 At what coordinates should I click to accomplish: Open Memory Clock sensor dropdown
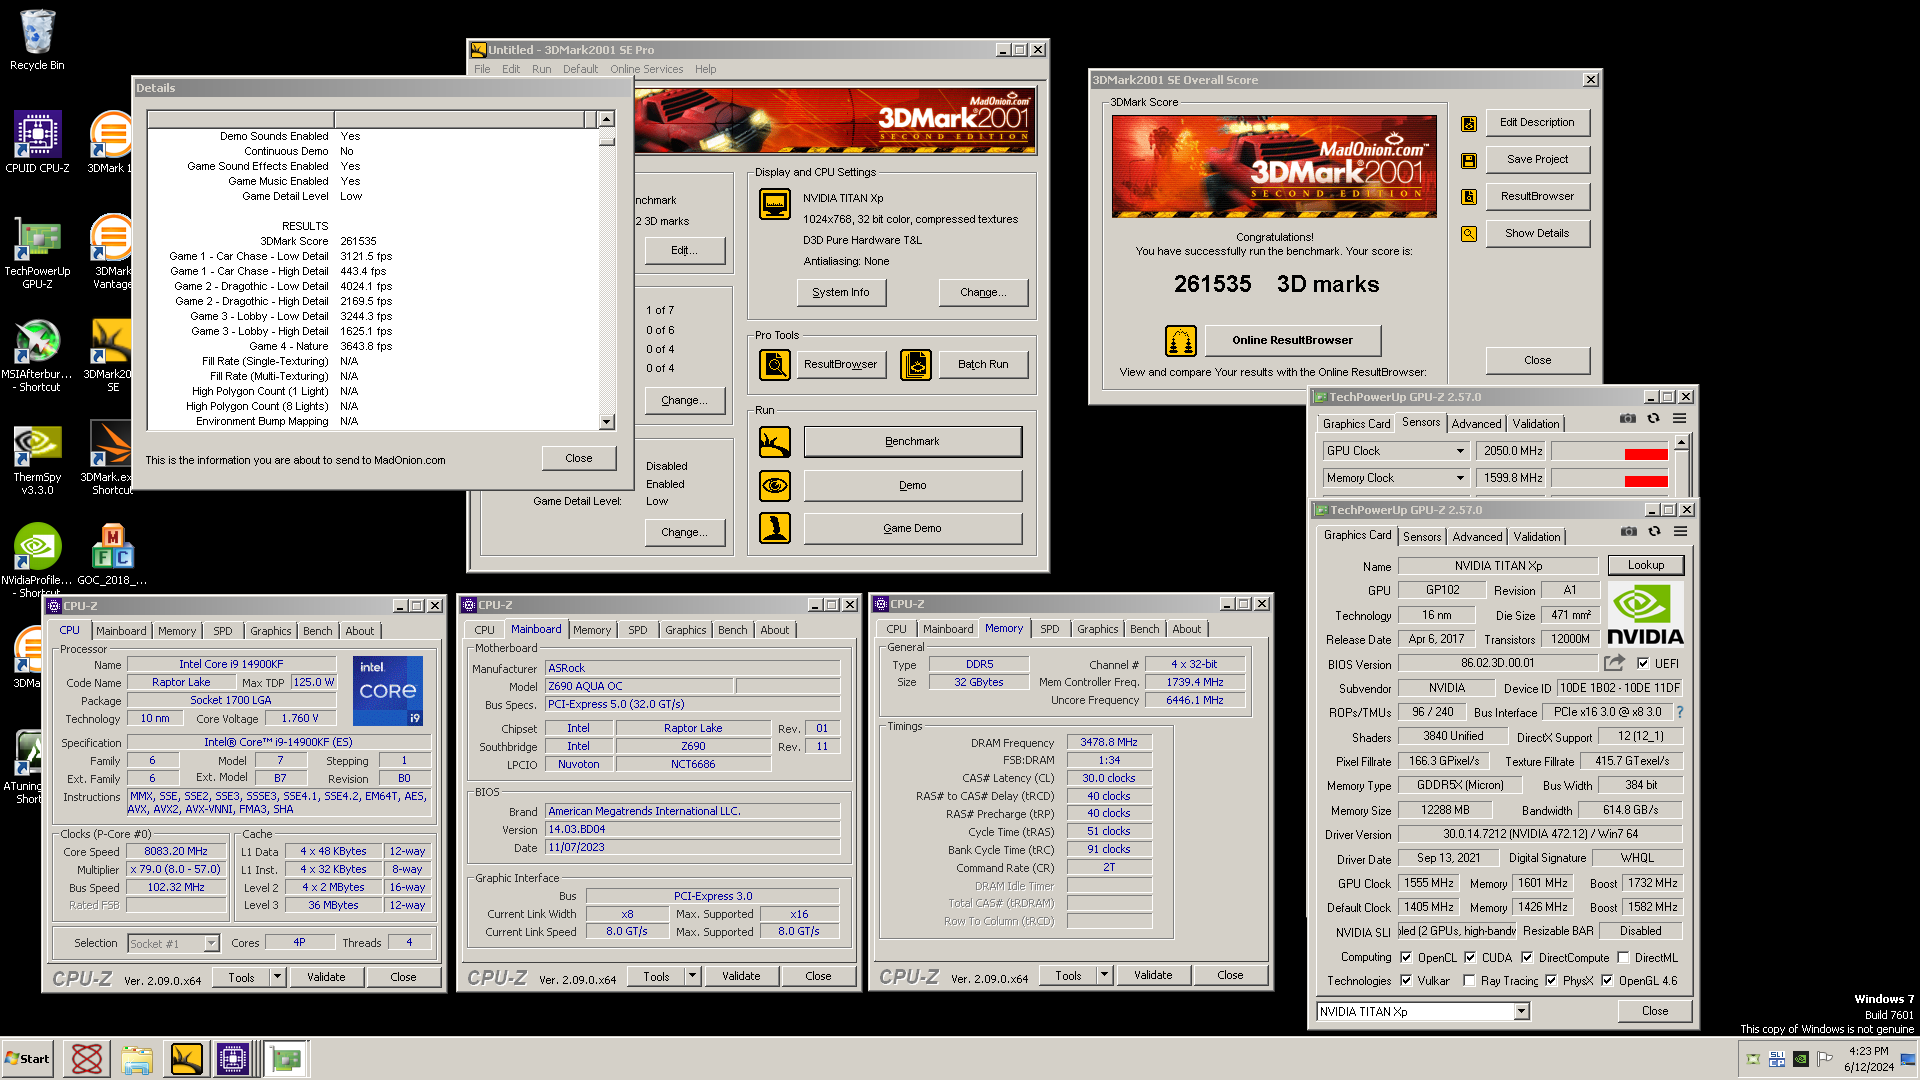(1460, 478)
